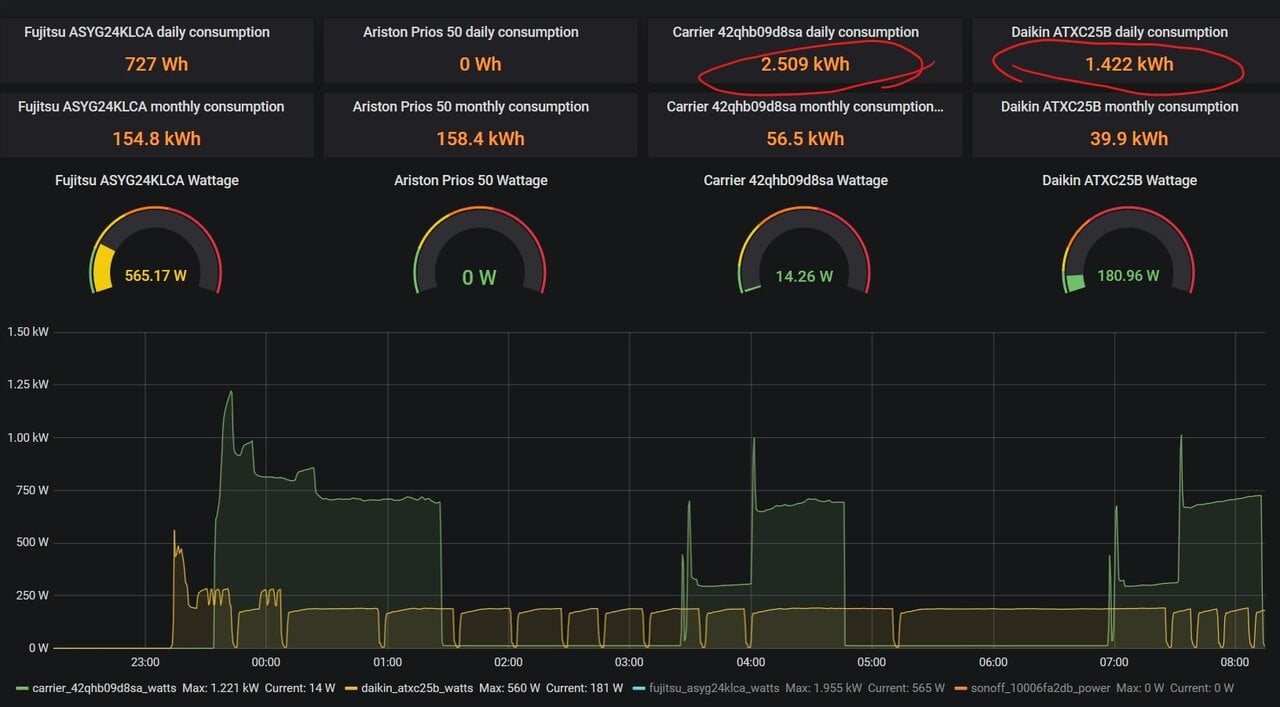The image size is (1280, 707).
Task: Click Current: 181 W in daikin legend
Action: click(x=584, y=688)
